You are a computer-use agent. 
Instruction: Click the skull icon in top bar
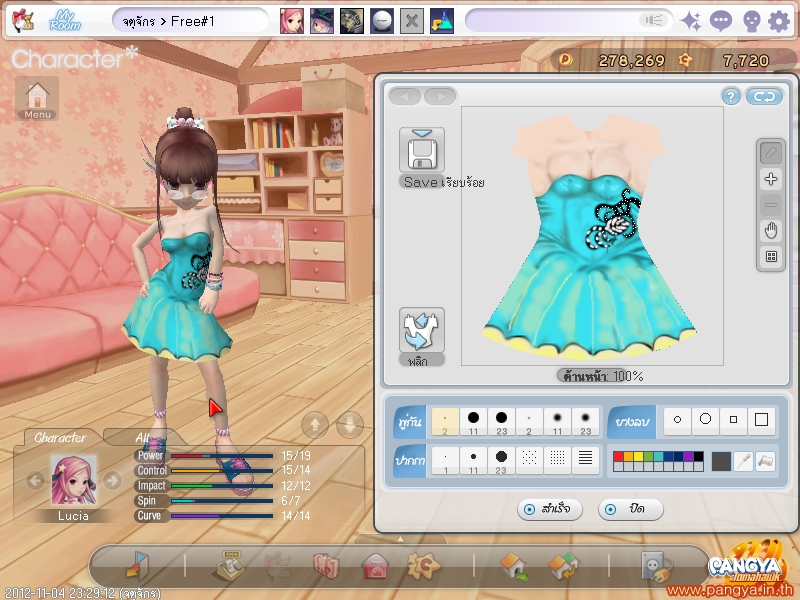[751, 22]
